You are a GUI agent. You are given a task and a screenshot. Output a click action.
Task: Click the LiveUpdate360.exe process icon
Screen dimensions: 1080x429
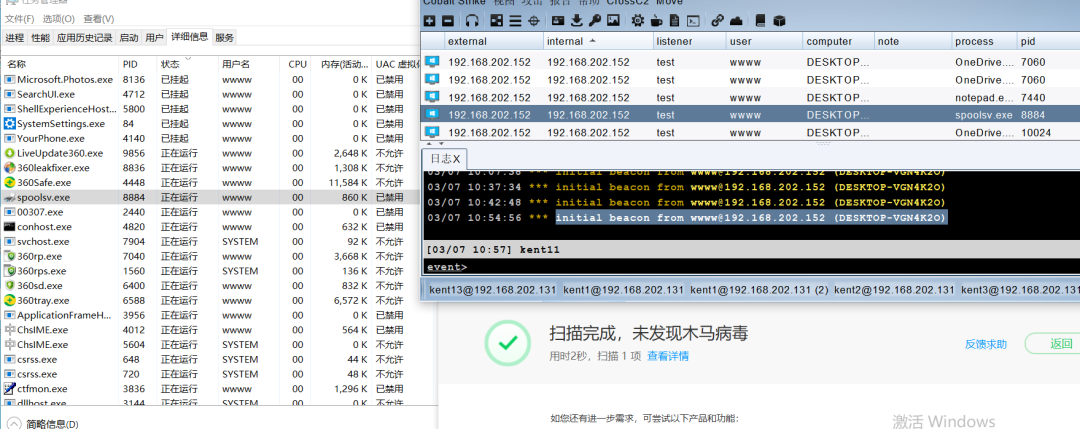point(10,153)
